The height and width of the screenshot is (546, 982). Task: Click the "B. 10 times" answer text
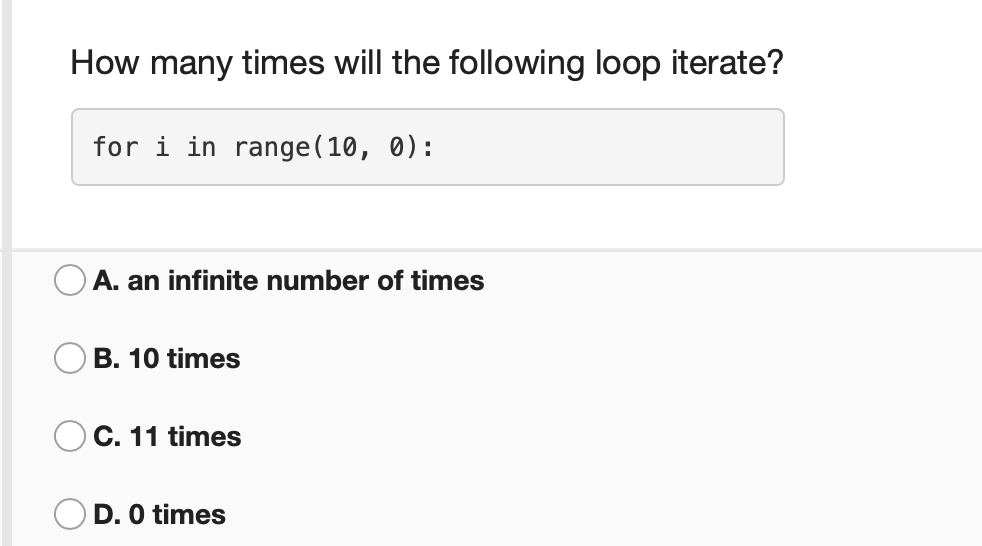pyautogui.click(x=167, y=359)
